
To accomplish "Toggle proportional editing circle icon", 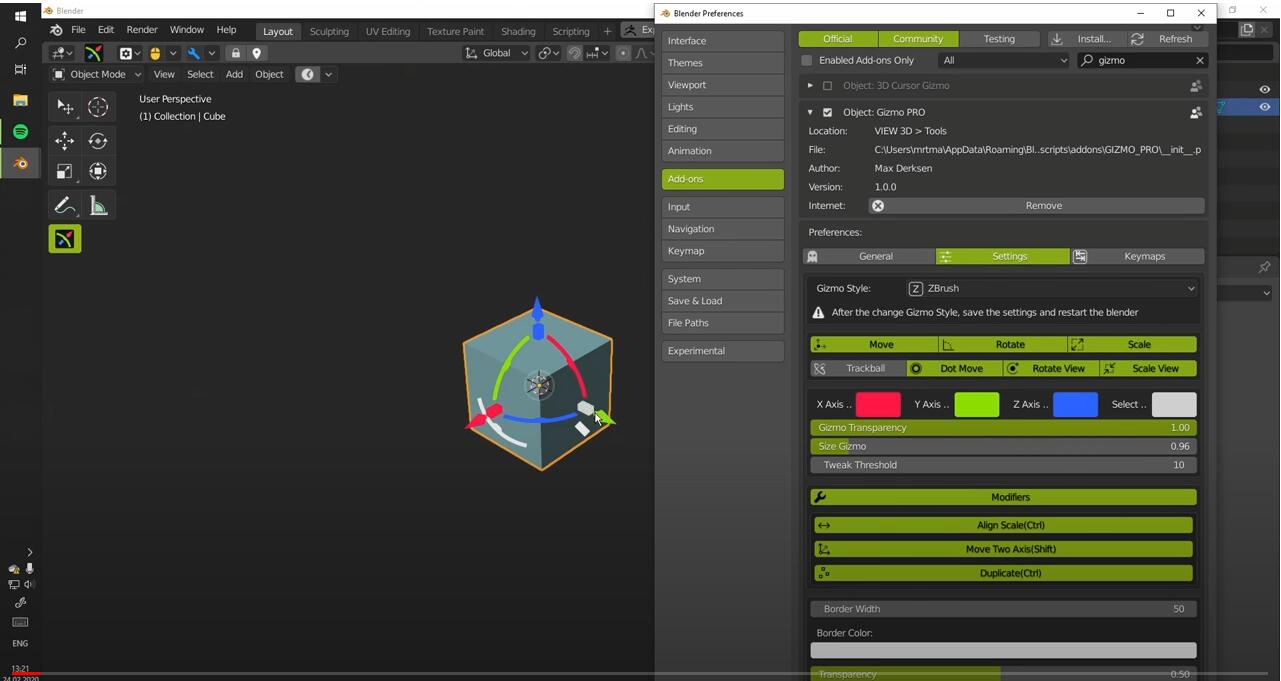I will (x=624, y=53).
